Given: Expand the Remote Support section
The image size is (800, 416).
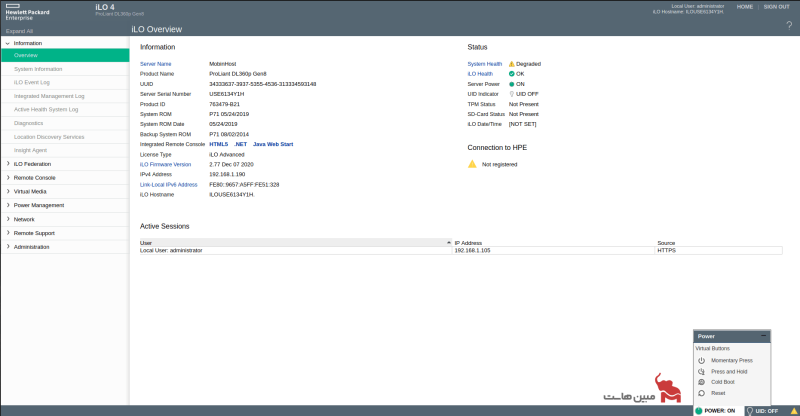Looking at the screenshot, I should [x=8, y=233].
